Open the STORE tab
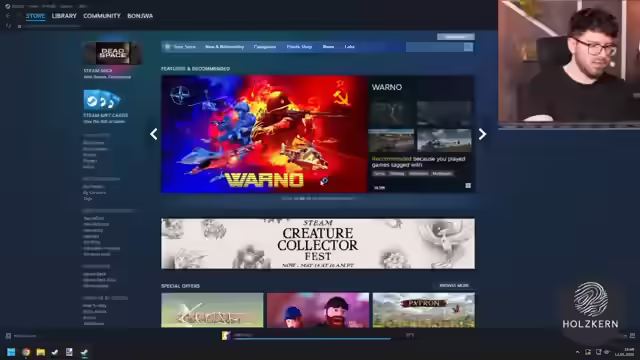 point(36,16)
